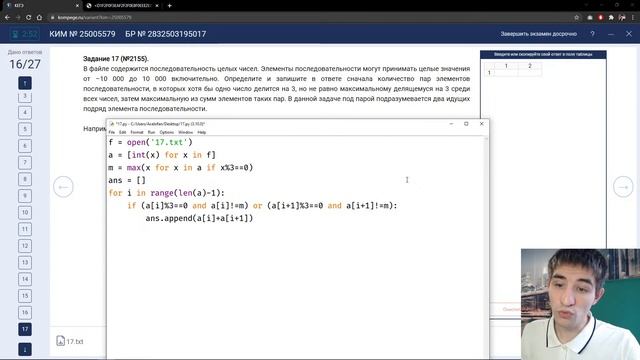The height and width of the screenshot is (360, 640).
Task: Minimize the IDLE editor window
Action: coord(451,124)
